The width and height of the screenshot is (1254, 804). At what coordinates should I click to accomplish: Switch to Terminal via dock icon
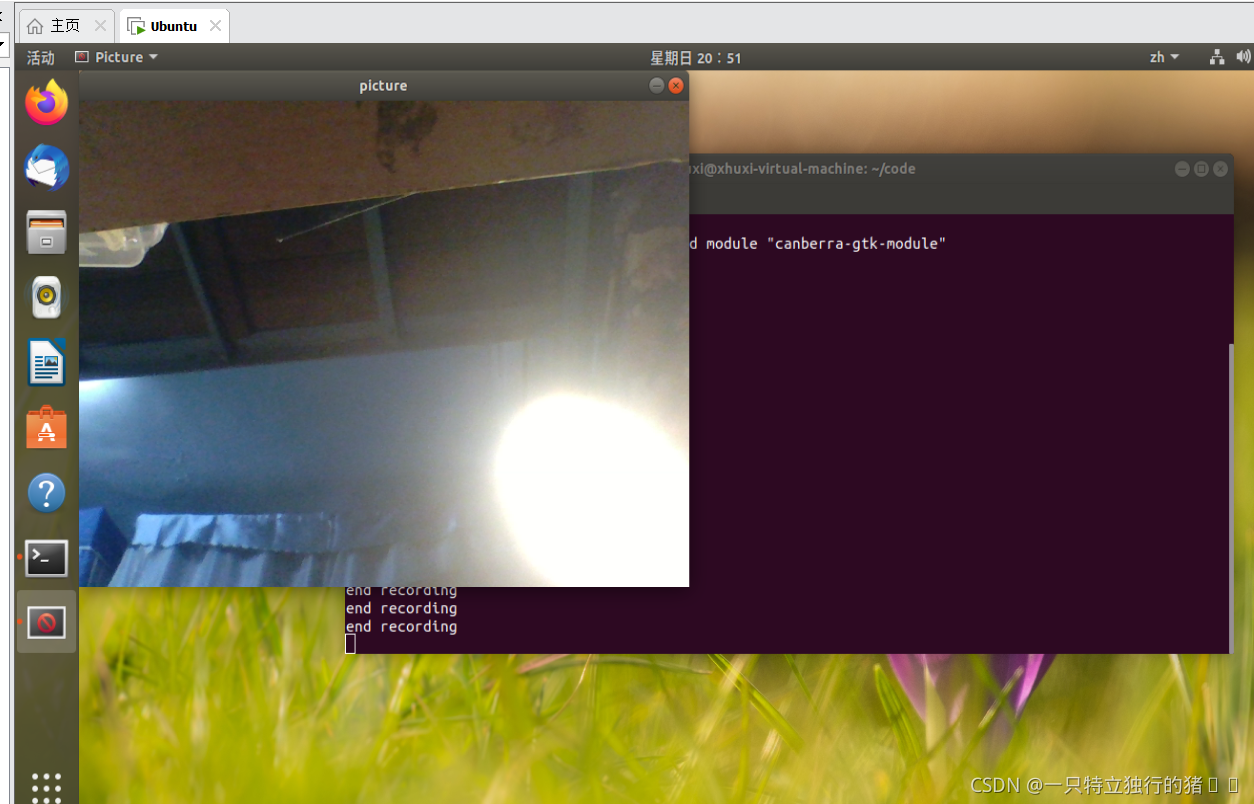tap(46, 558)
